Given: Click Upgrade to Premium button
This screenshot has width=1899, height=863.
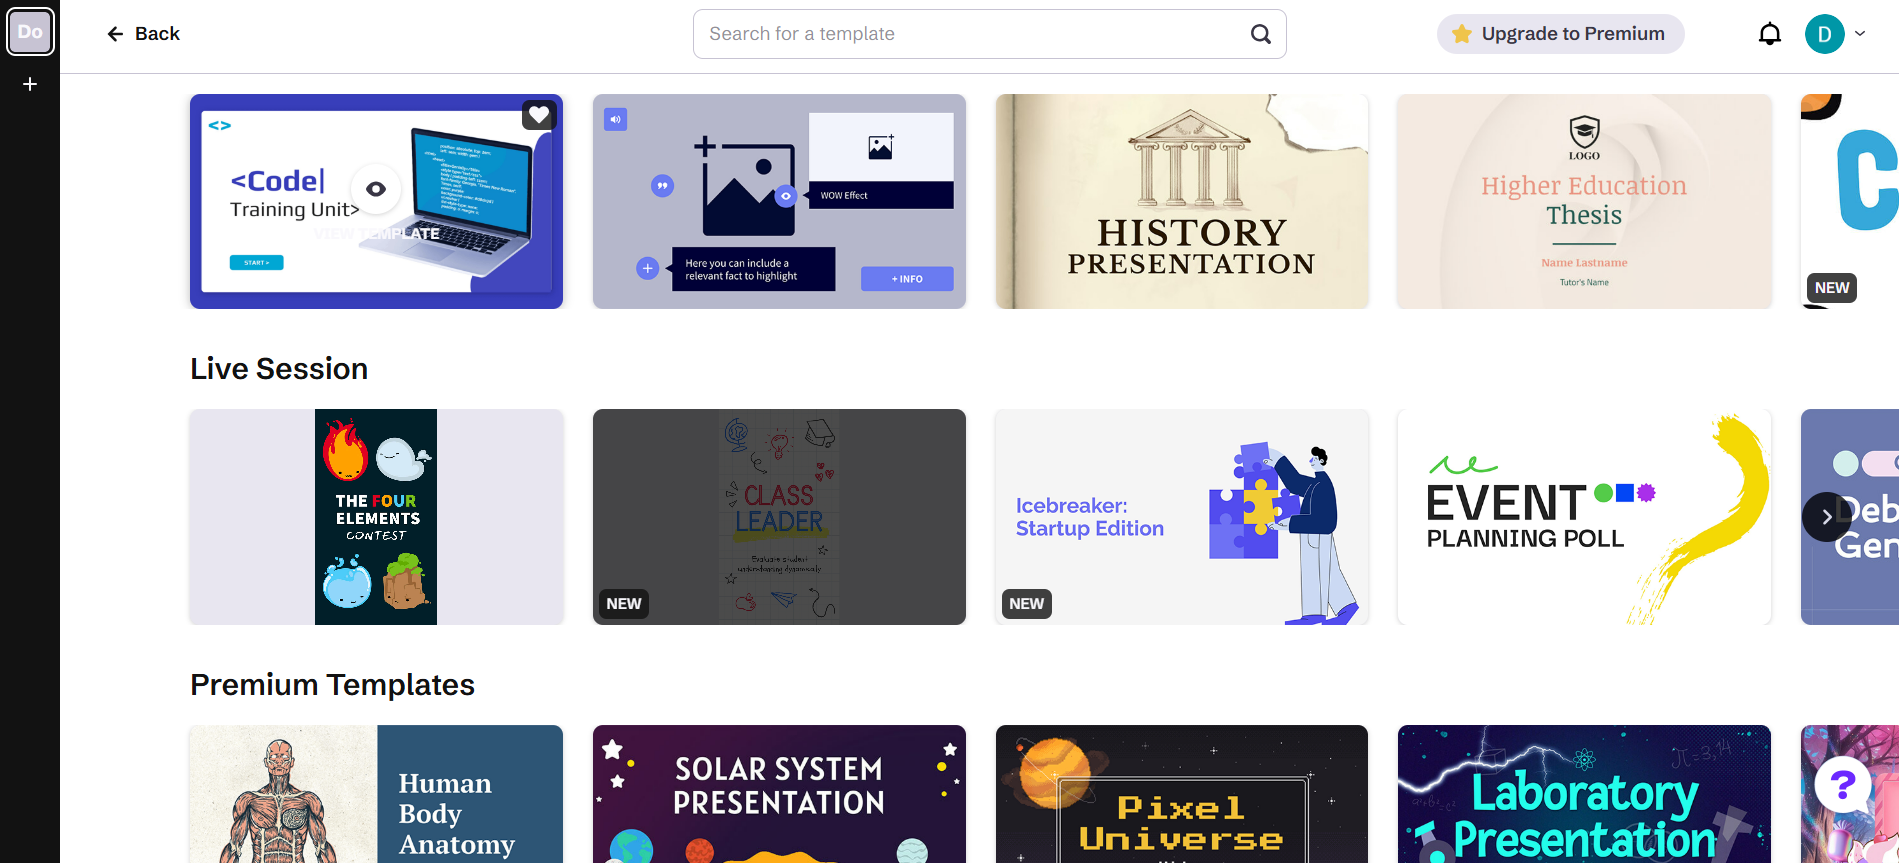Looking at the screenshot, I should point(1560,34).
